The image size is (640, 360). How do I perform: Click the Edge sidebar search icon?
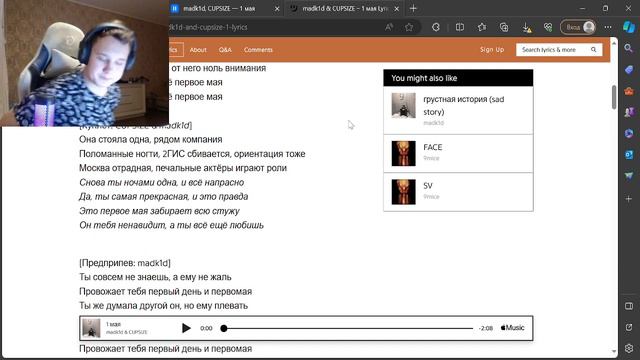click(x=629, y=49)
